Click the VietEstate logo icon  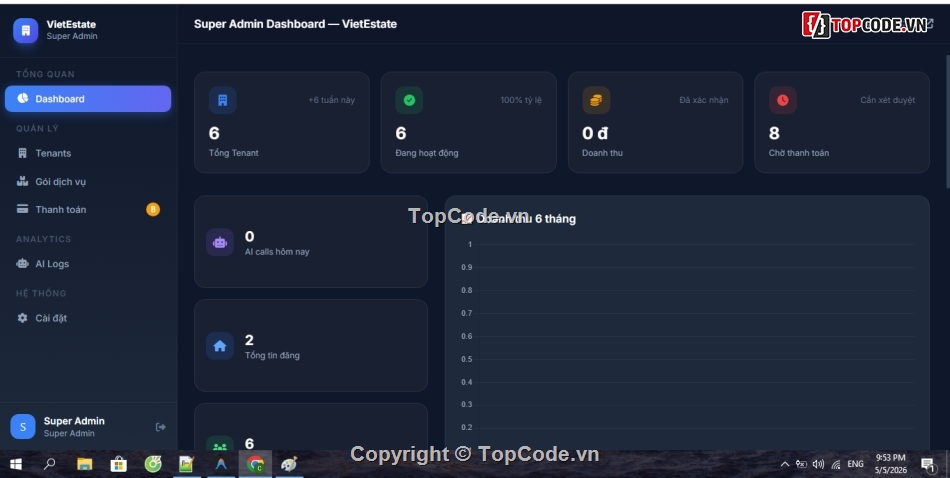tap(25, 30)
